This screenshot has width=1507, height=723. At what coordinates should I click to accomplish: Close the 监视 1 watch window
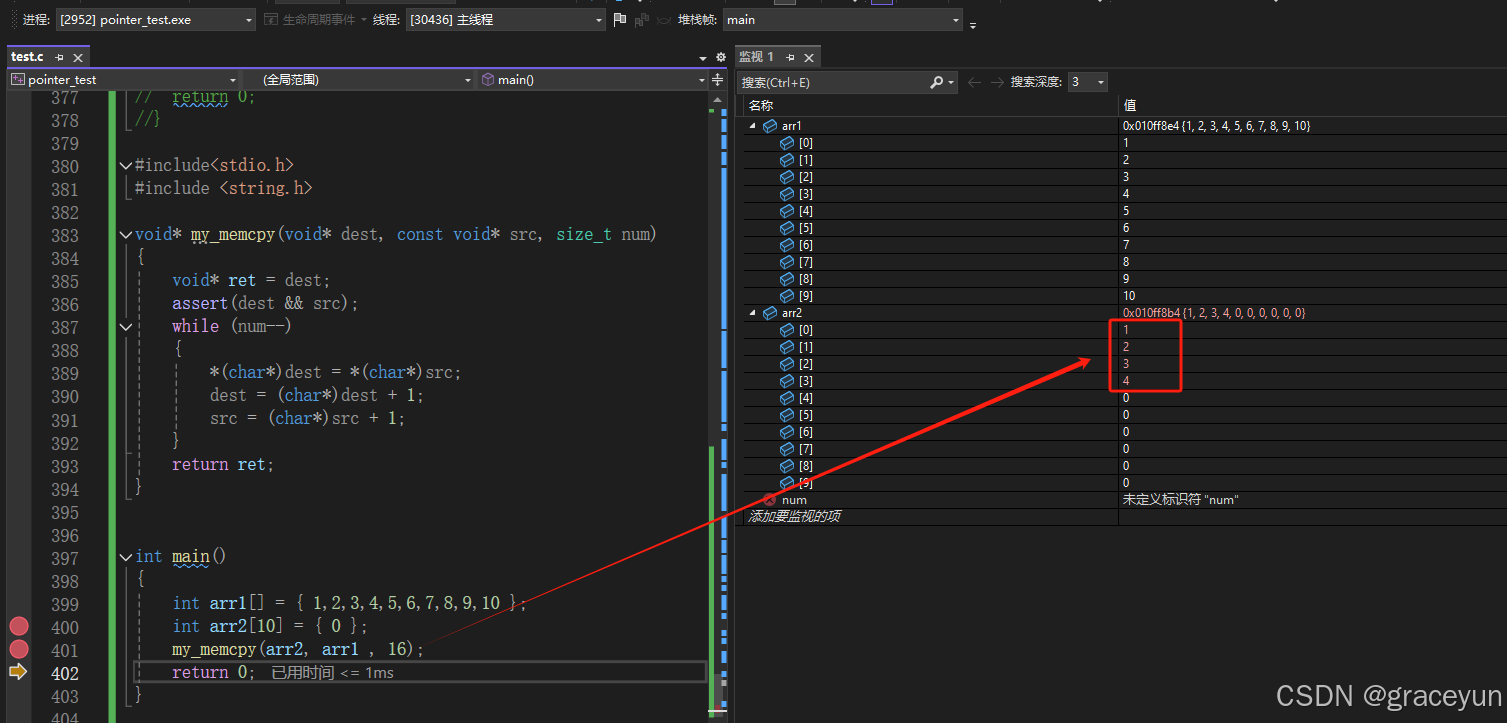pos(809,57)
